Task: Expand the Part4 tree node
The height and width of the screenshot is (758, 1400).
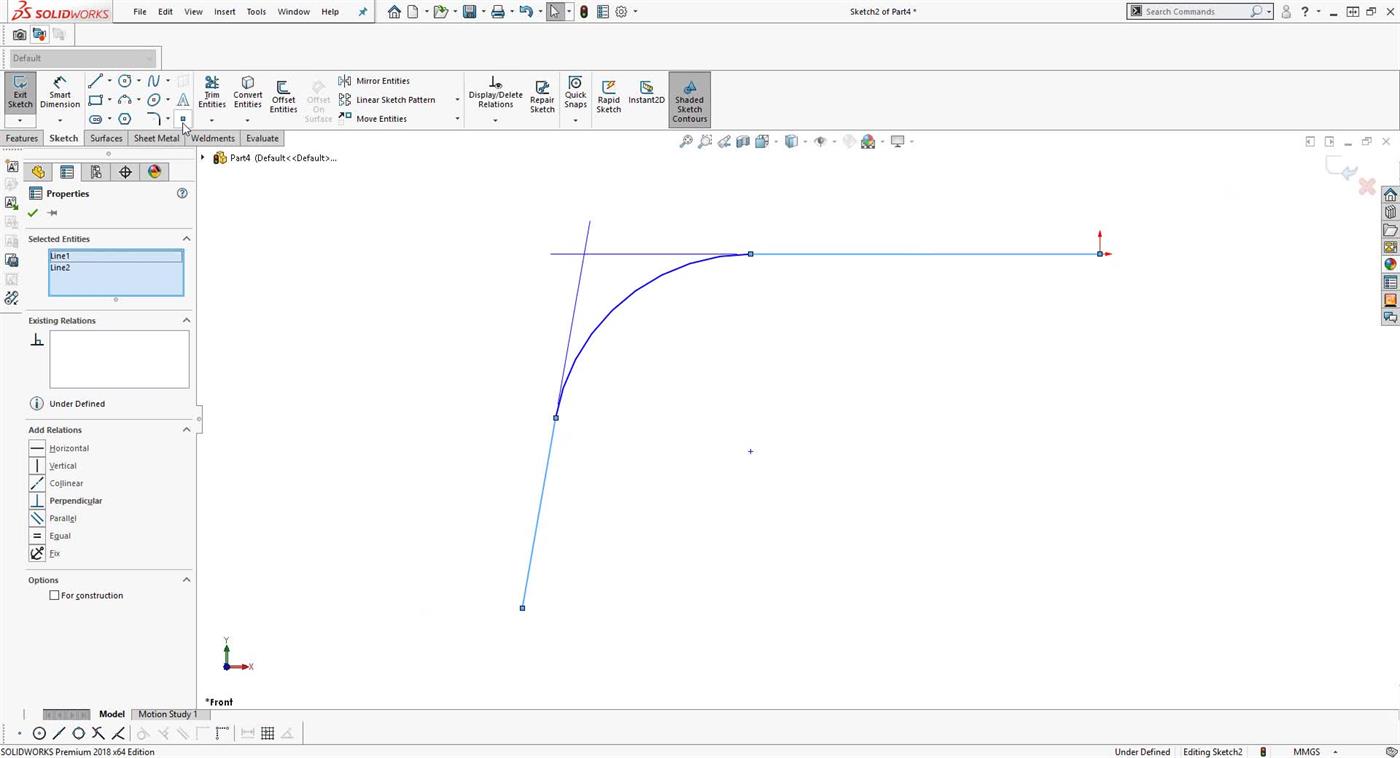Action: pyautogui.click(x=202, y=157)
